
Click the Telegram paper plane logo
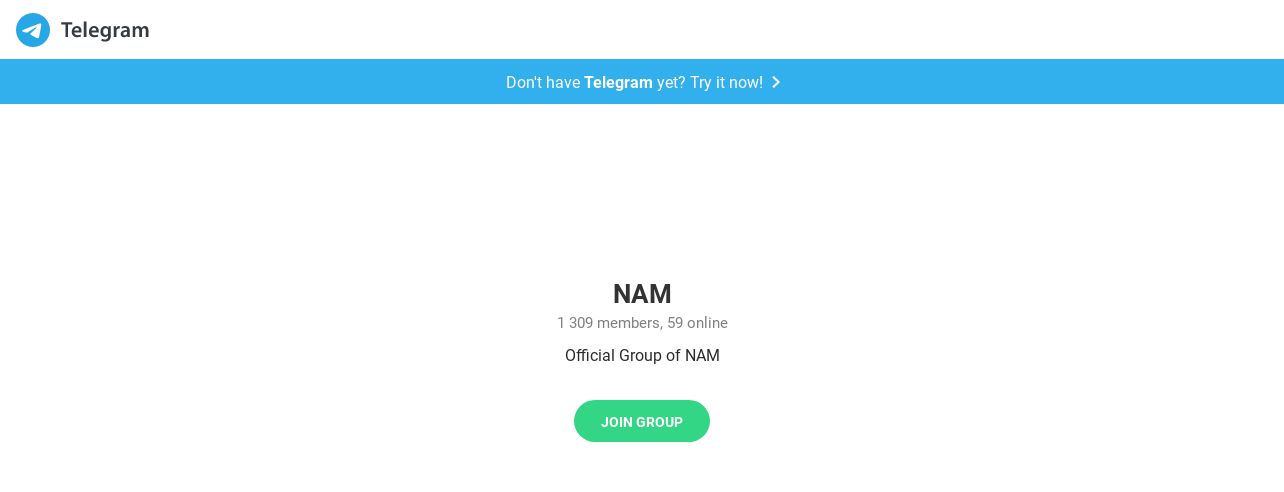click(33, 30)
